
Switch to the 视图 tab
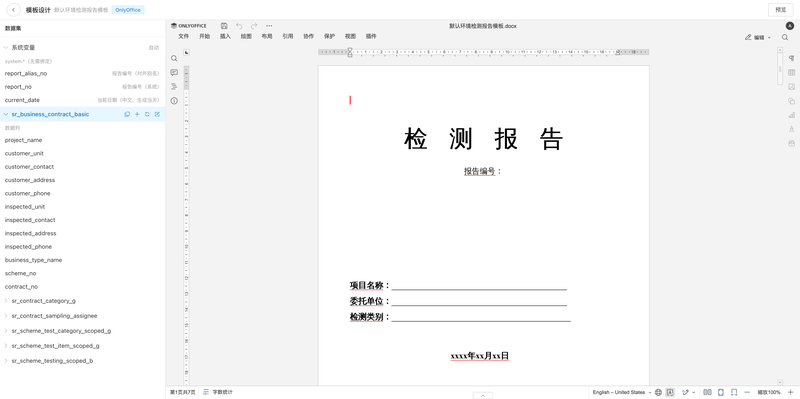350,36
